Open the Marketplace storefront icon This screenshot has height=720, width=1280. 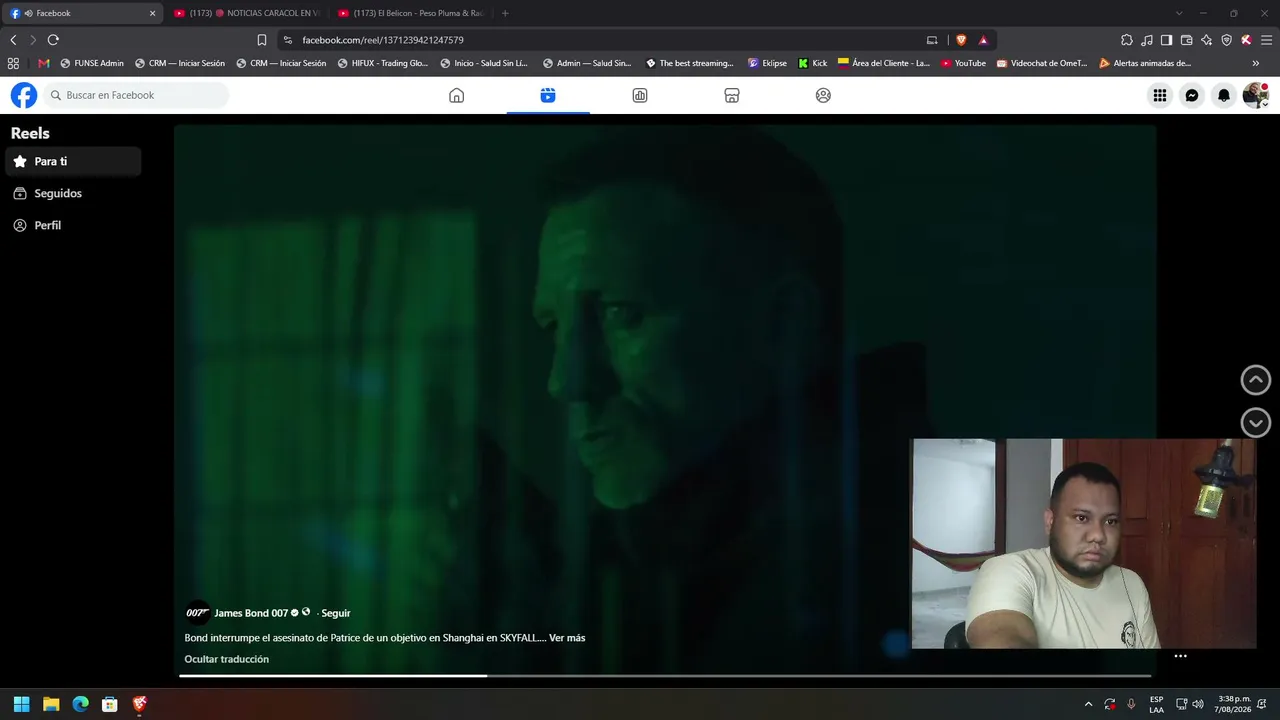tap(732, 95)
